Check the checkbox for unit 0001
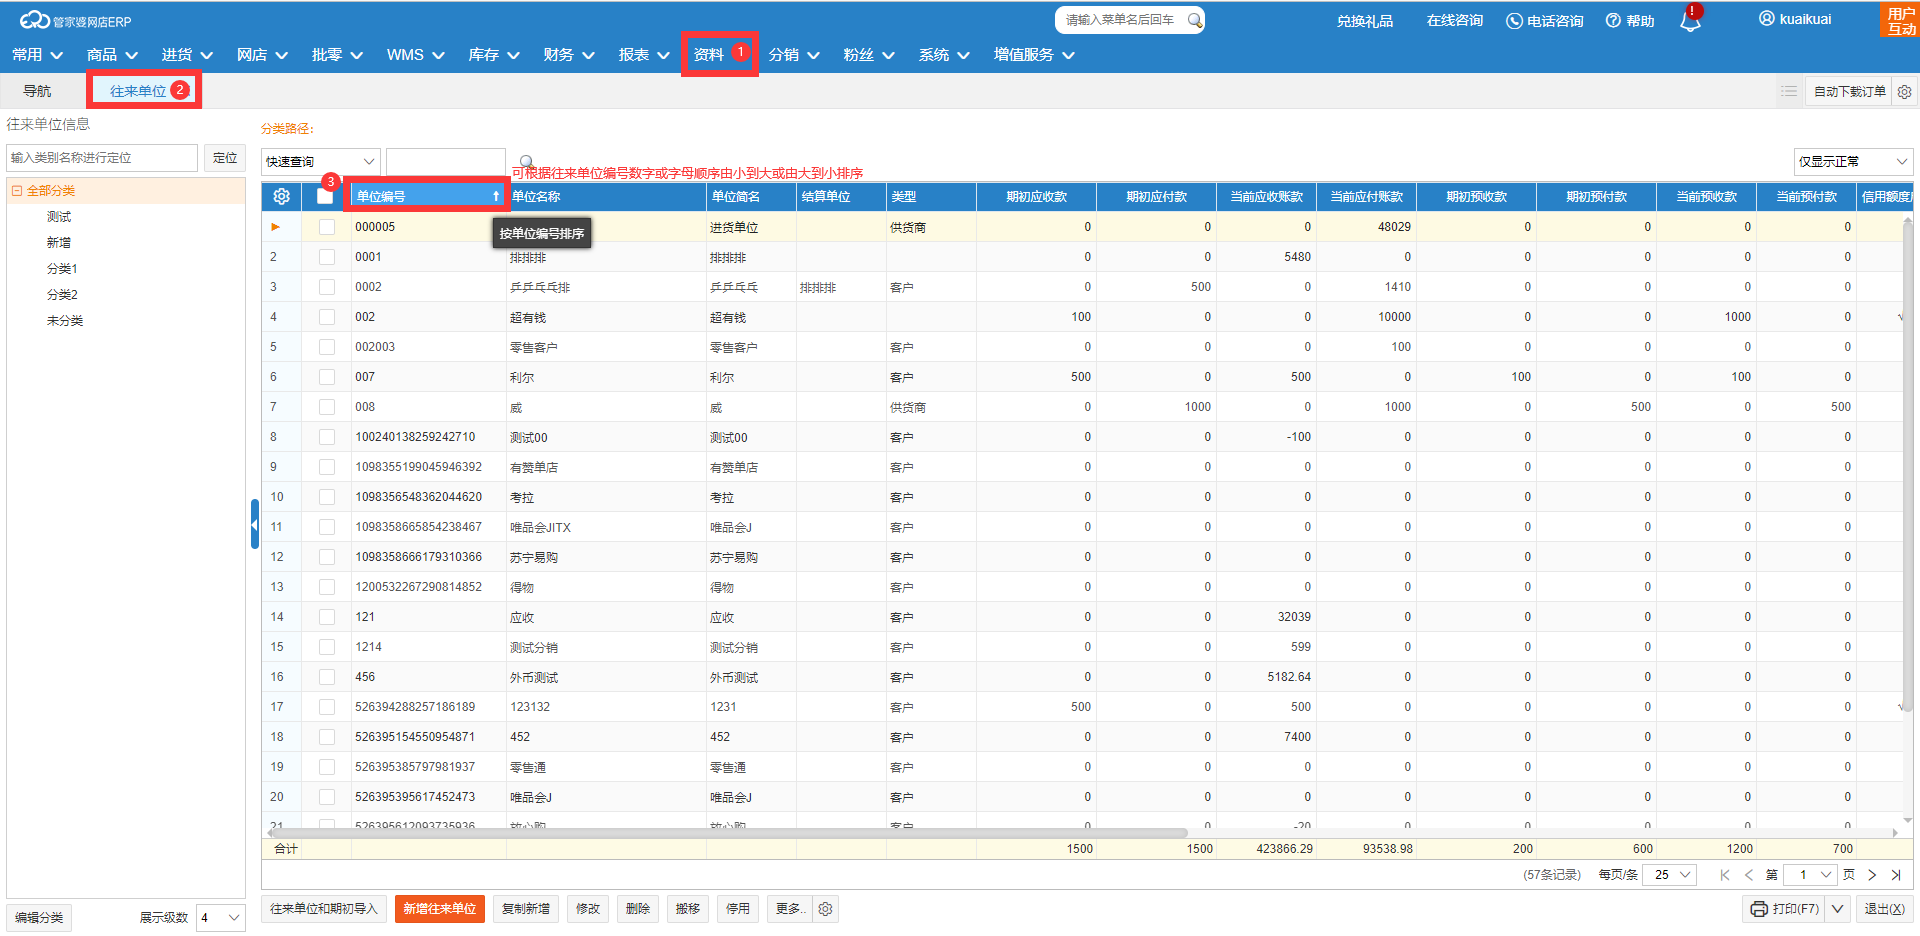 327,257
